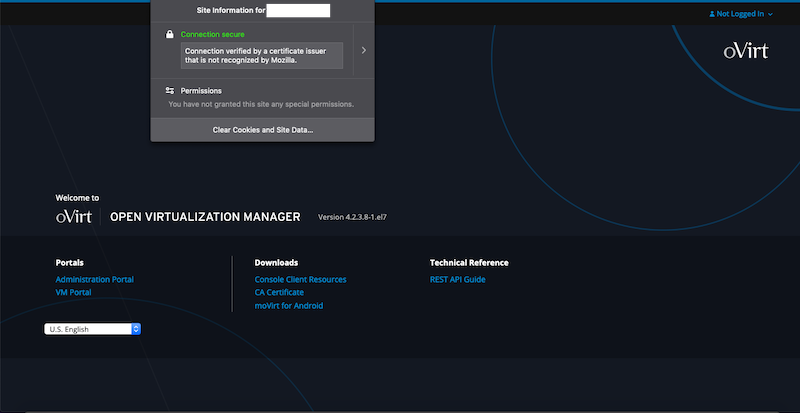Screen dimensions: 800x413
Task: Click the Permissions label in popup
Action: pos(201,90)
